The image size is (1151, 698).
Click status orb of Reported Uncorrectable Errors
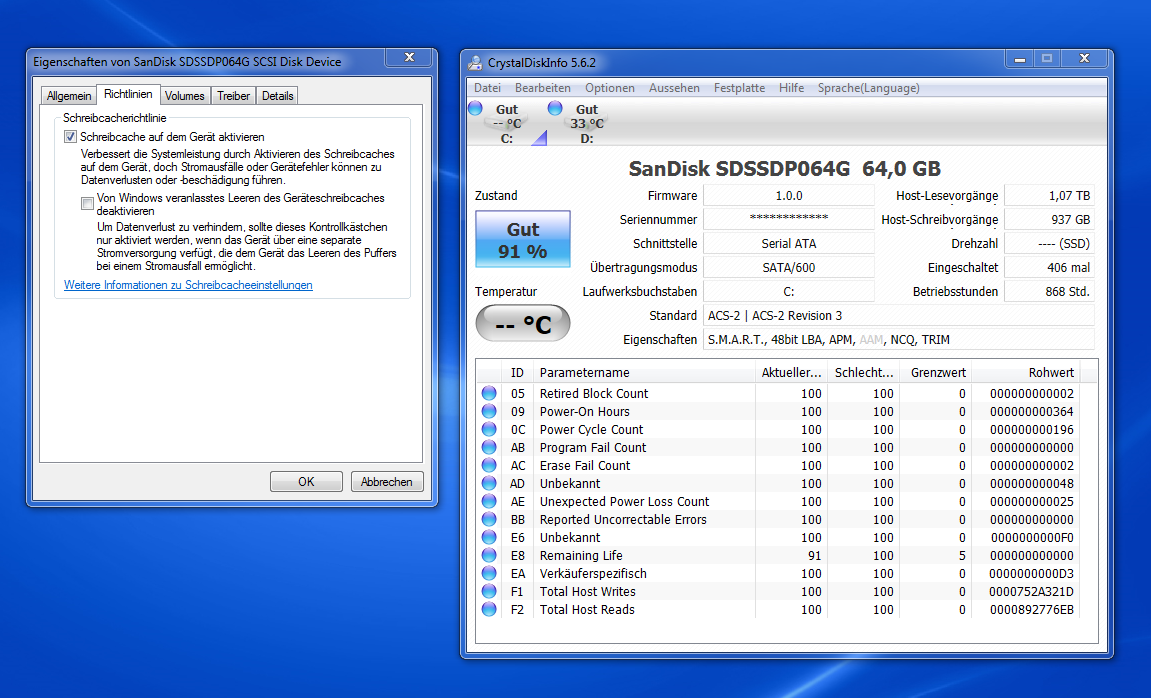pos(489,519)
